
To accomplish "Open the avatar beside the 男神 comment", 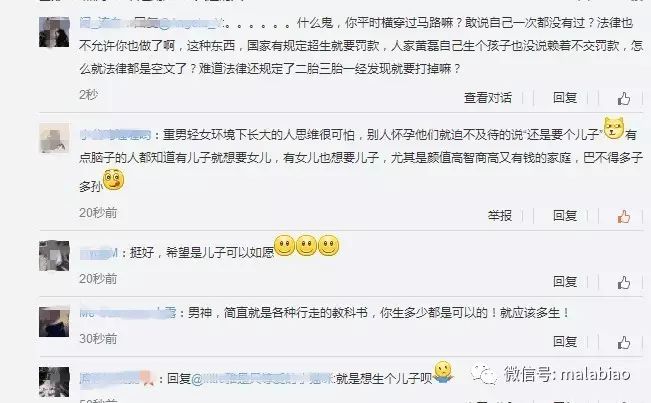I will point(54,322).
